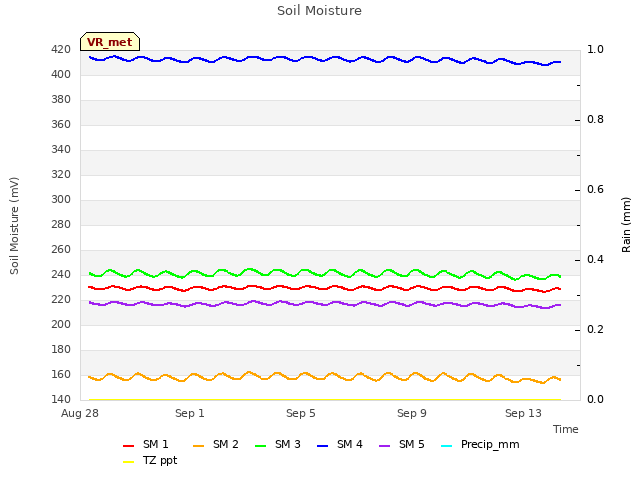Click the 160 left axis label
This screenshot has width=640, height=480.
point(61,375)
